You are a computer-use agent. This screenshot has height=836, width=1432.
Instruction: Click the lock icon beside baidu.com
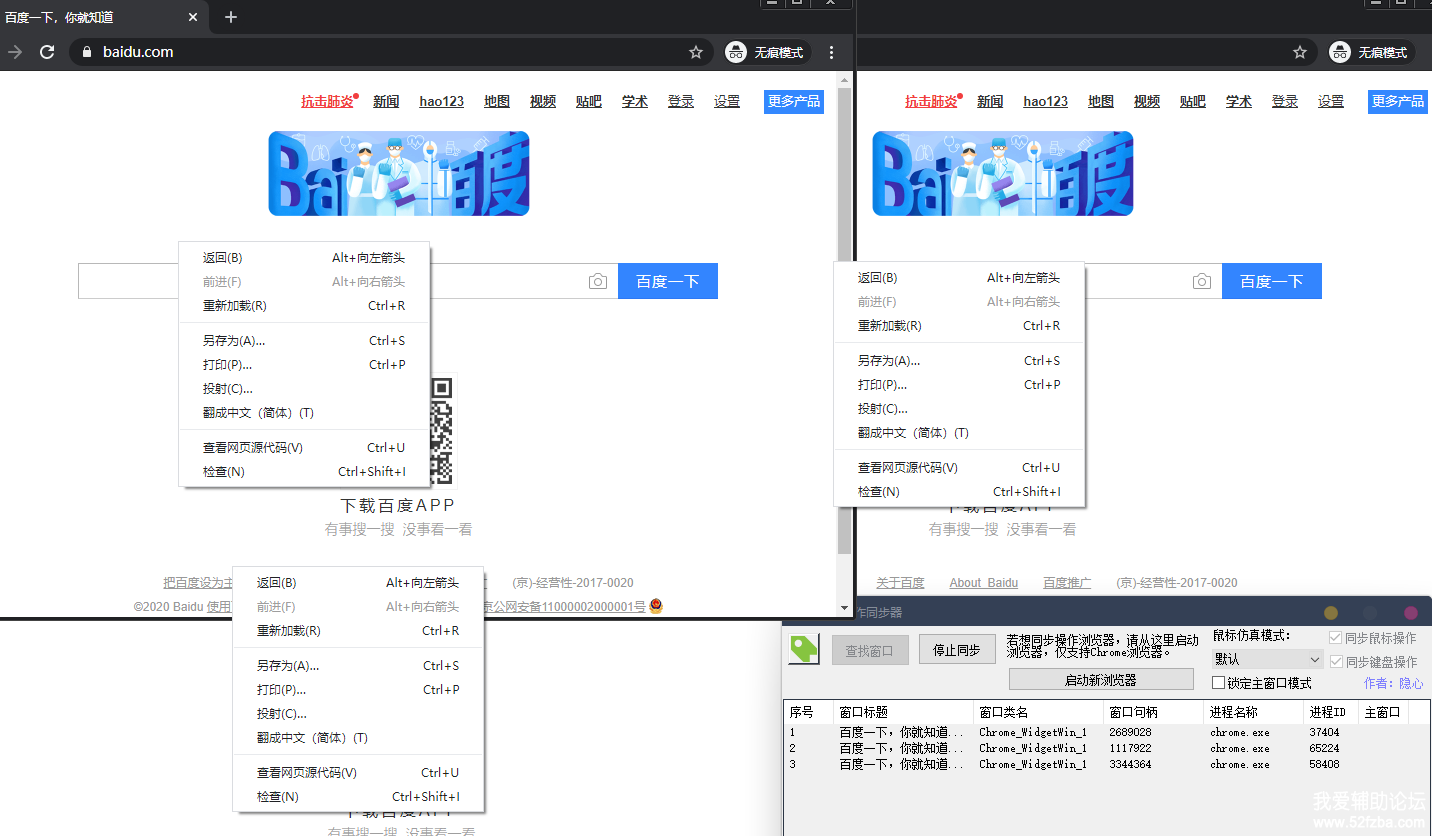click(87, 52)
